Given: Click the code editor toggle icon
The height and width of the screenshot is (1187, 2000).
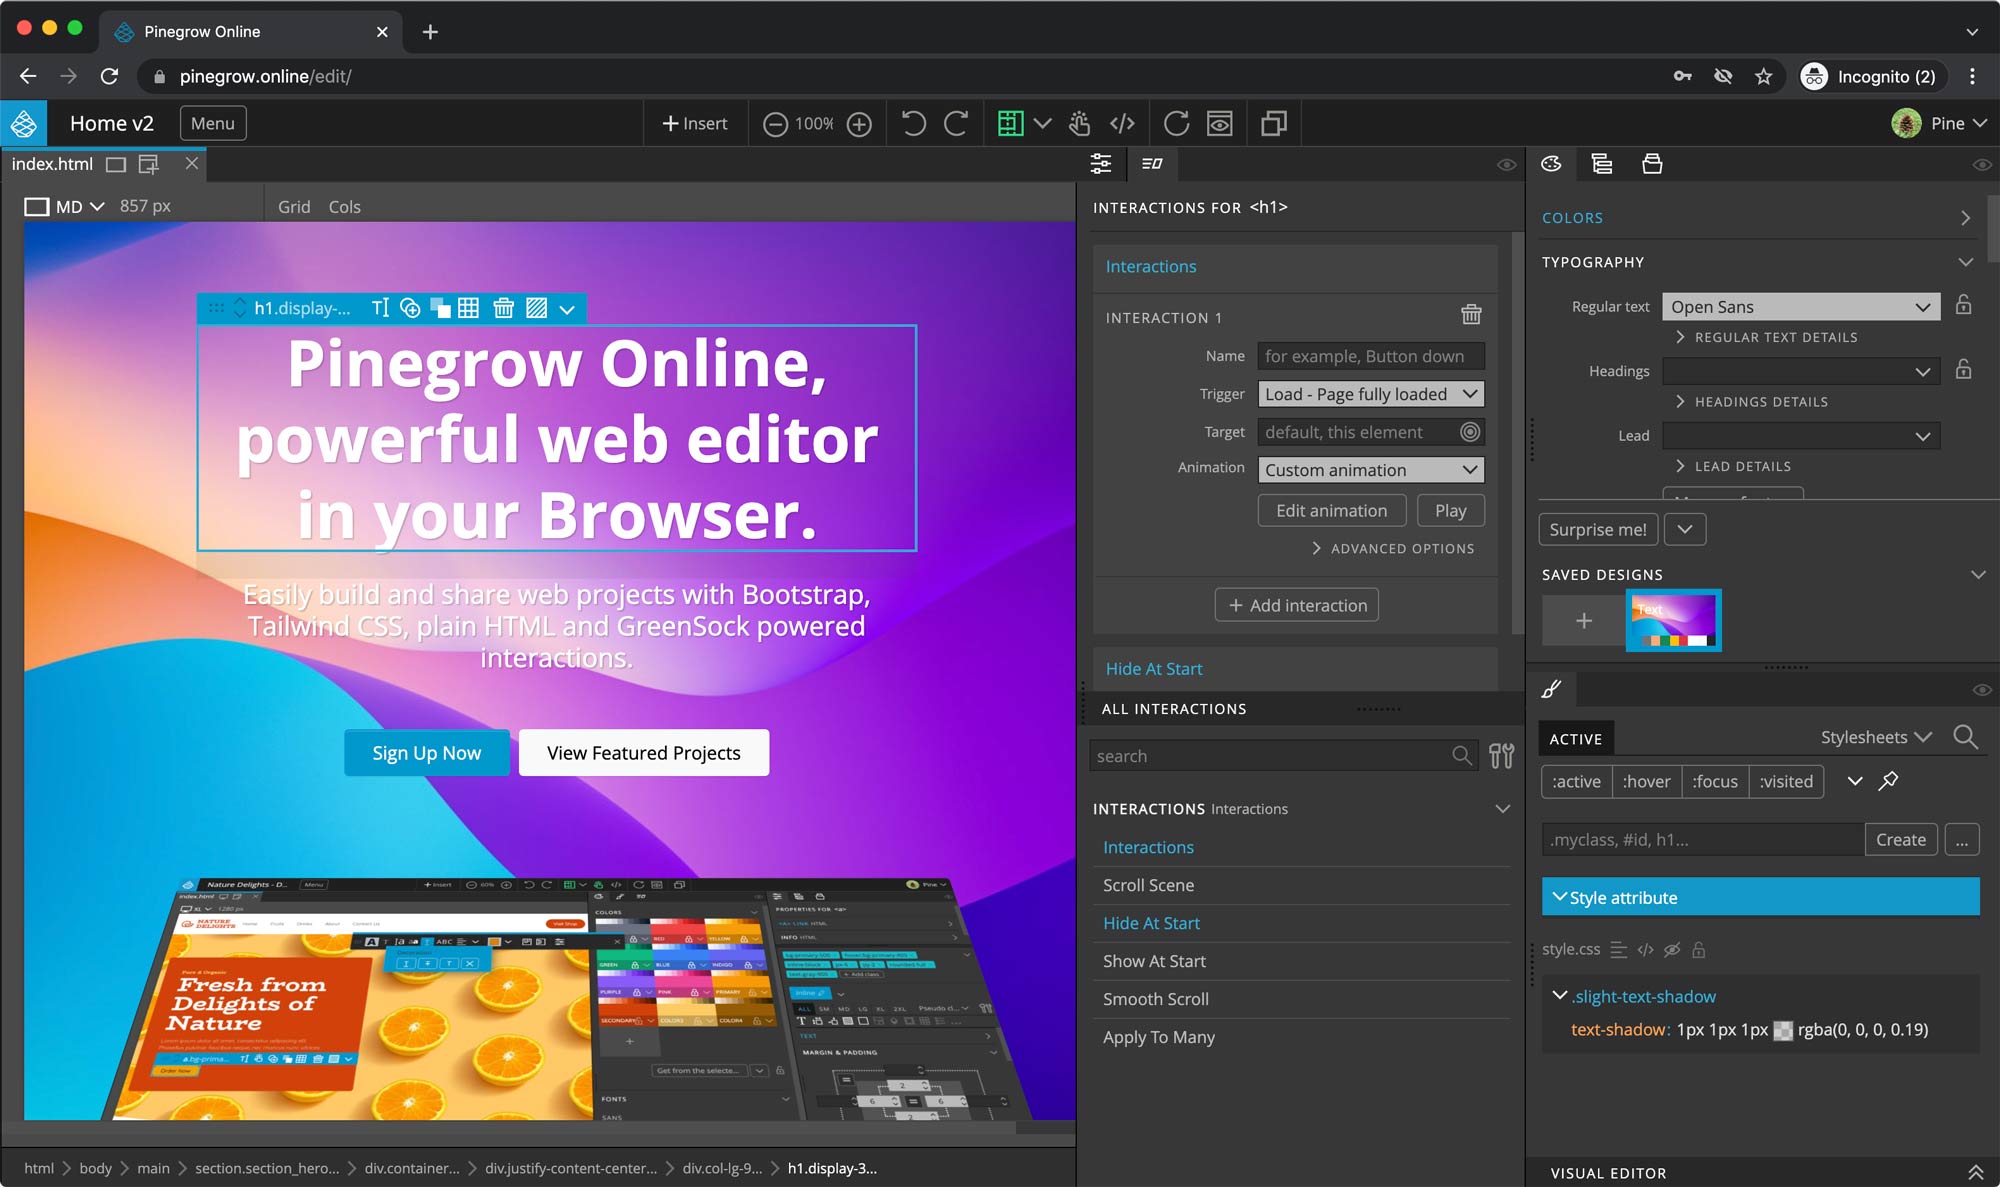Looking at the screenshot, I should pyautogui.click(x=1122, y=123).
